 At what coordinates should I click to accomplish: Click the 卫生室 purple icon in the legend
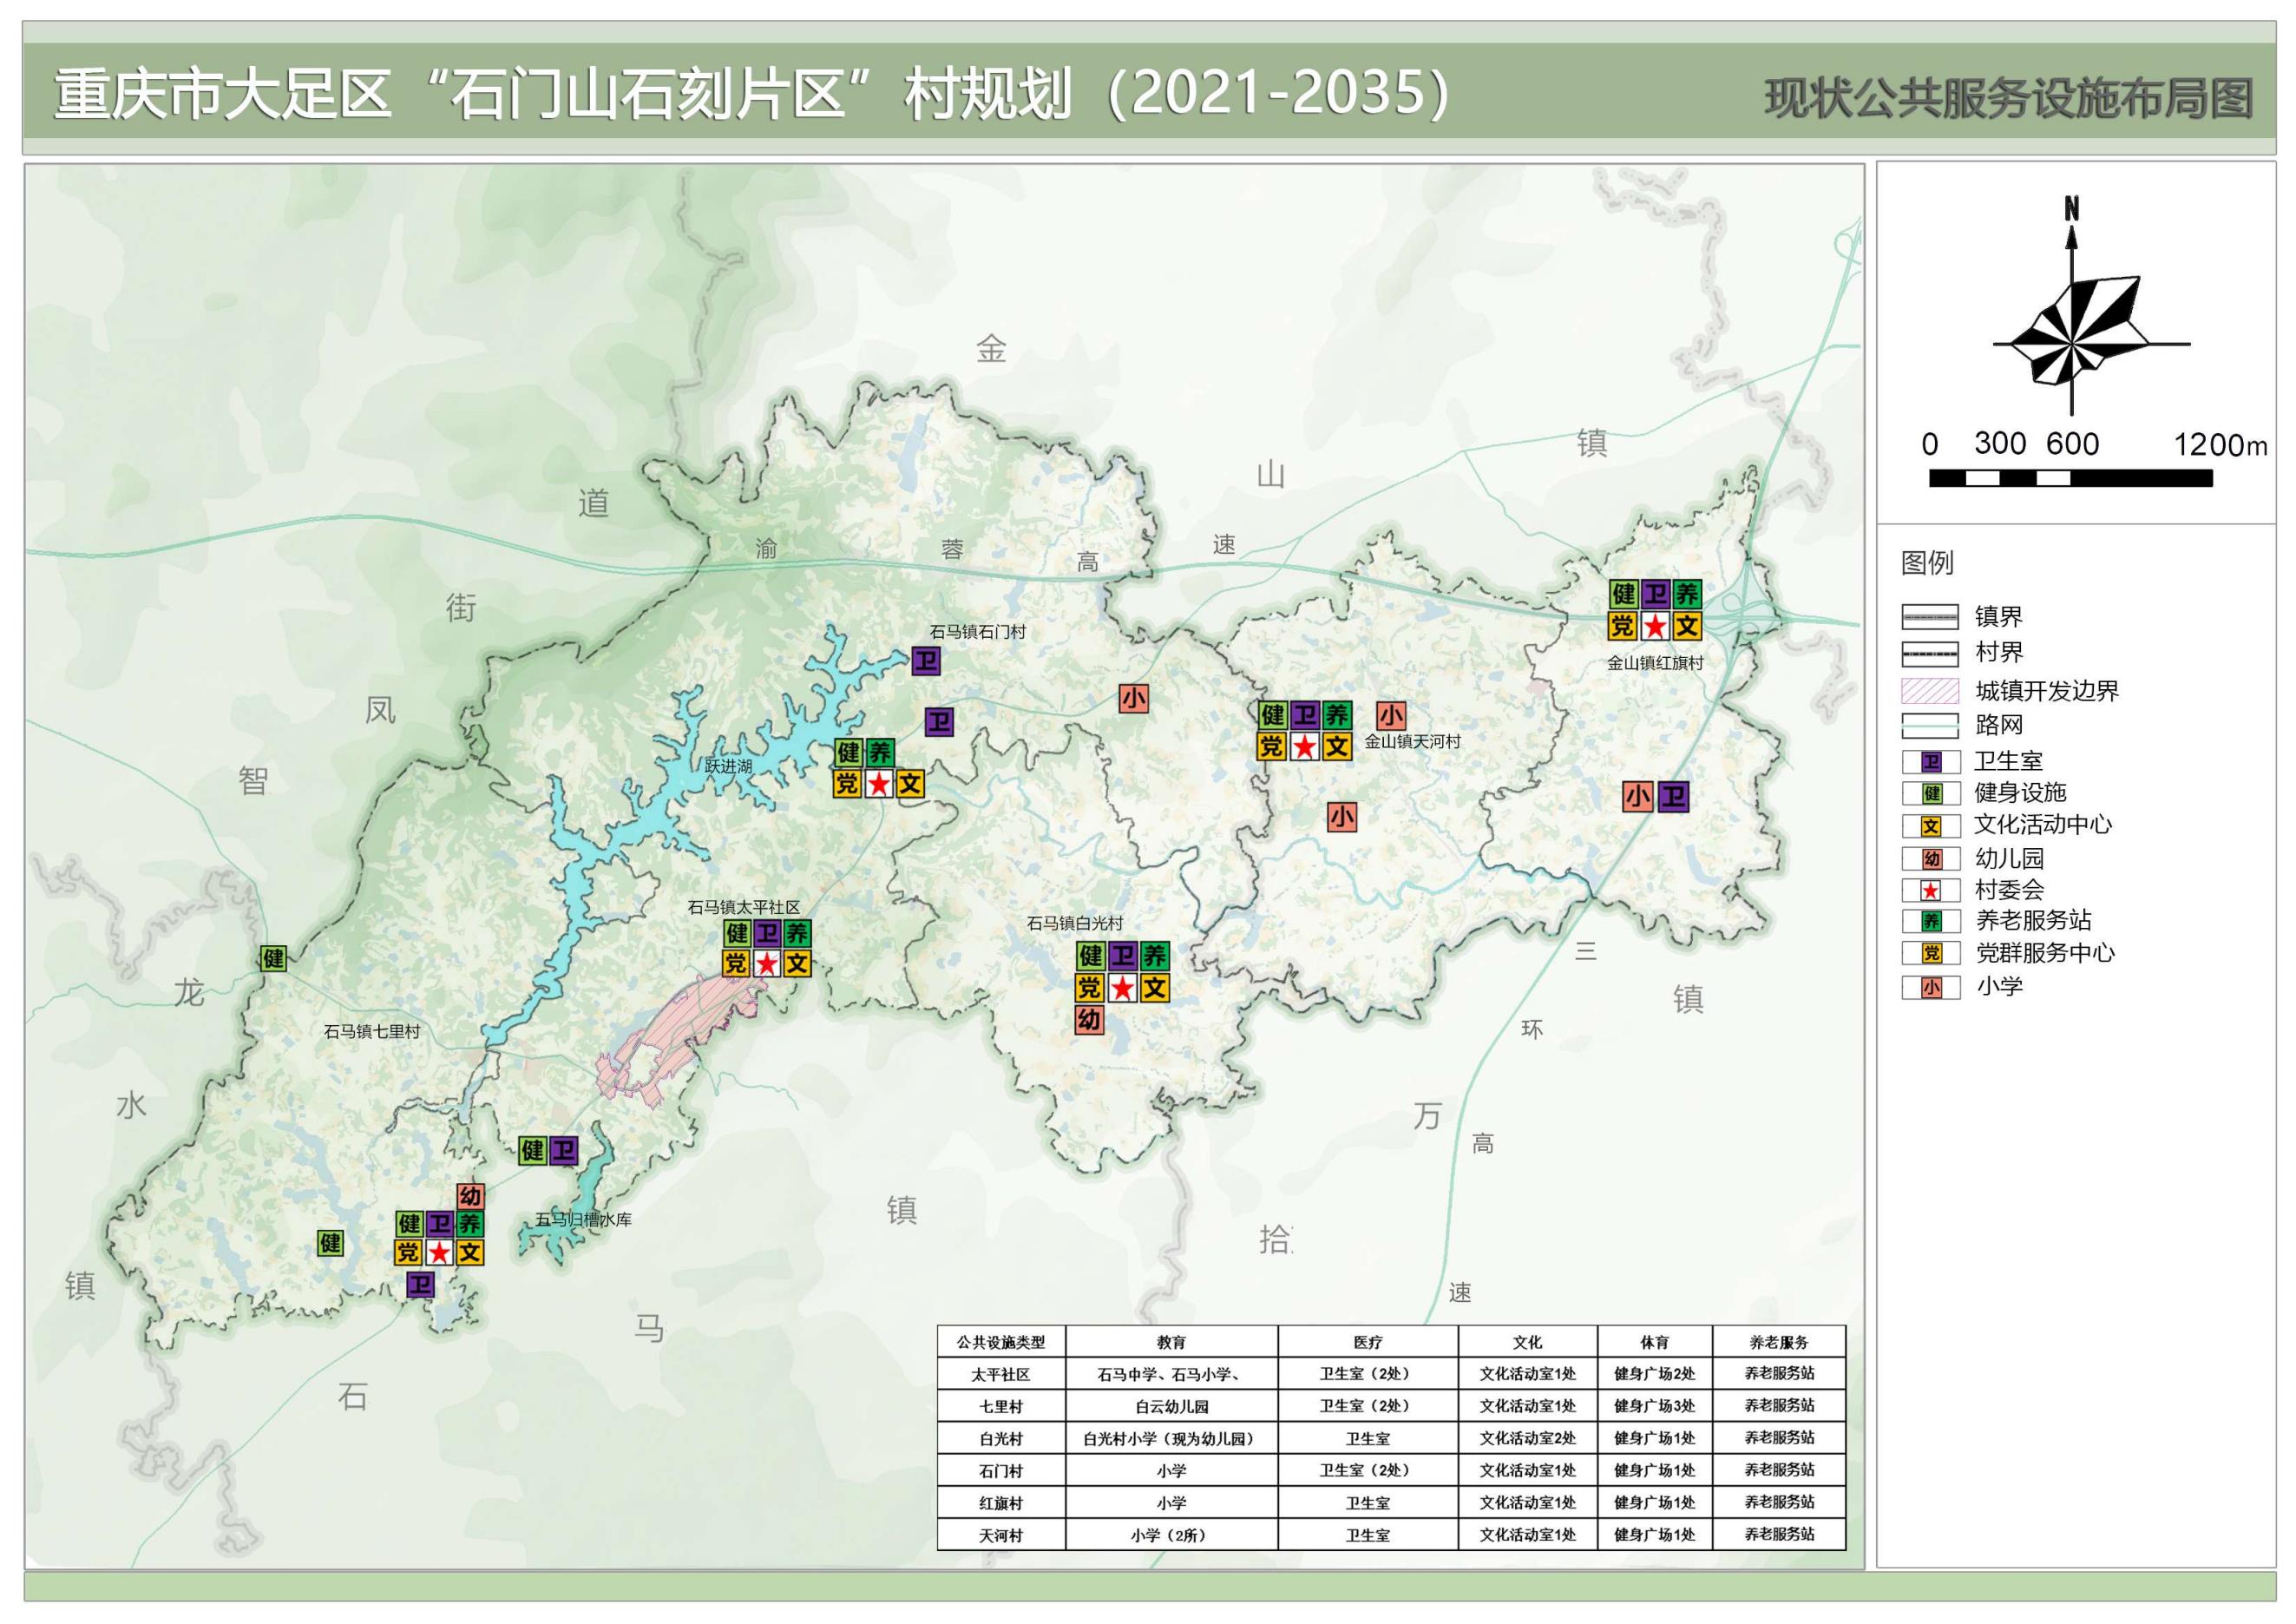coord(1931,762)
